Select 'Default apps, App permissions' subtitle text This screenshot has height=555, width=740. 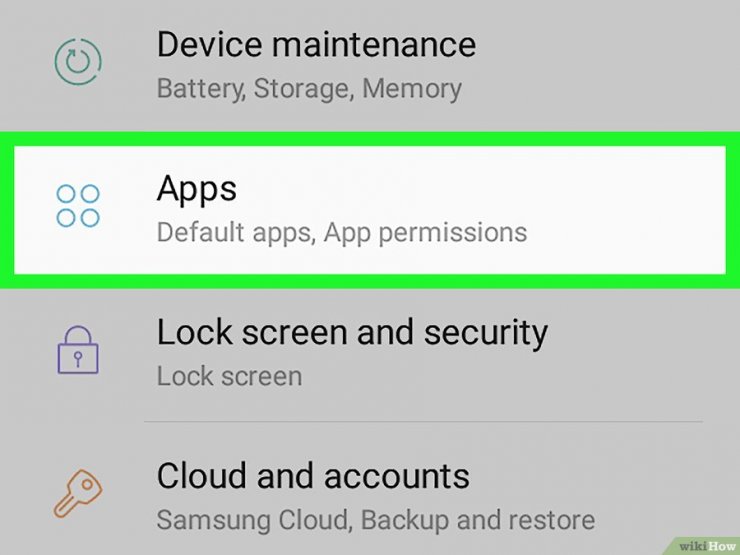(342, 233)
